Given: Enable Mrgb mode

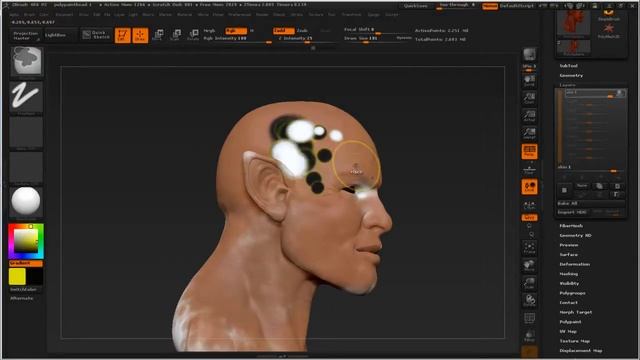Looking at the screenshot, I should pyautogui.click(x=209, y=31).
